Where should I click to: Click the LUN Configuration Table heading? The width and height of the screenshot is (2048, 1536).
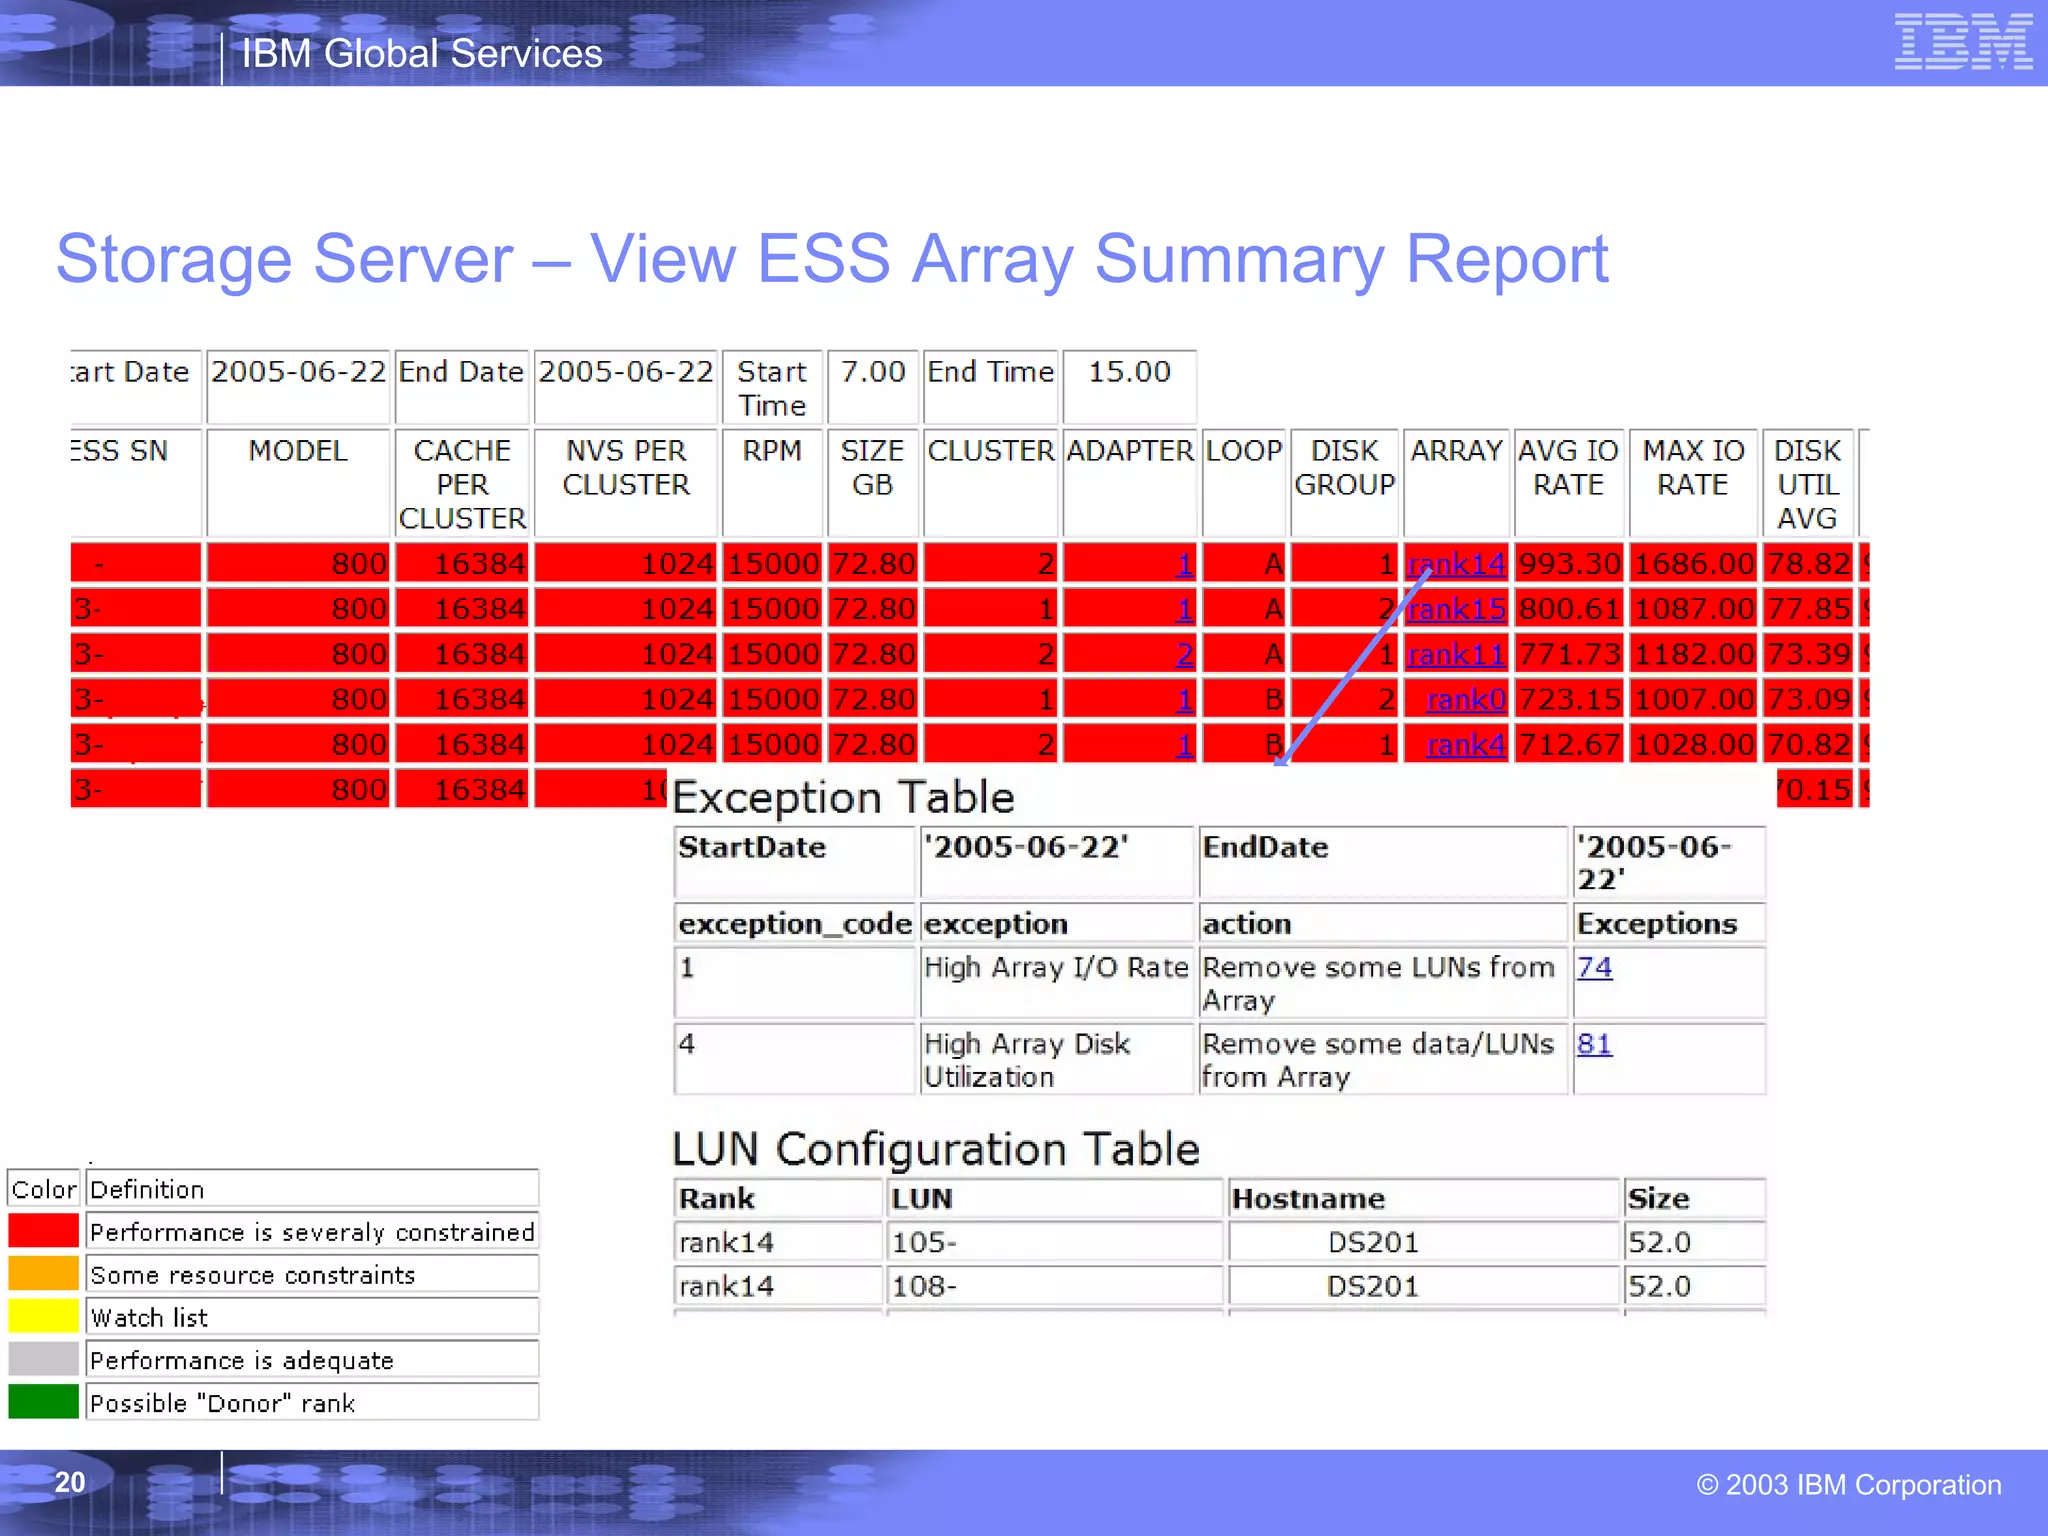pyautogui.click(x=935, y=1149)
